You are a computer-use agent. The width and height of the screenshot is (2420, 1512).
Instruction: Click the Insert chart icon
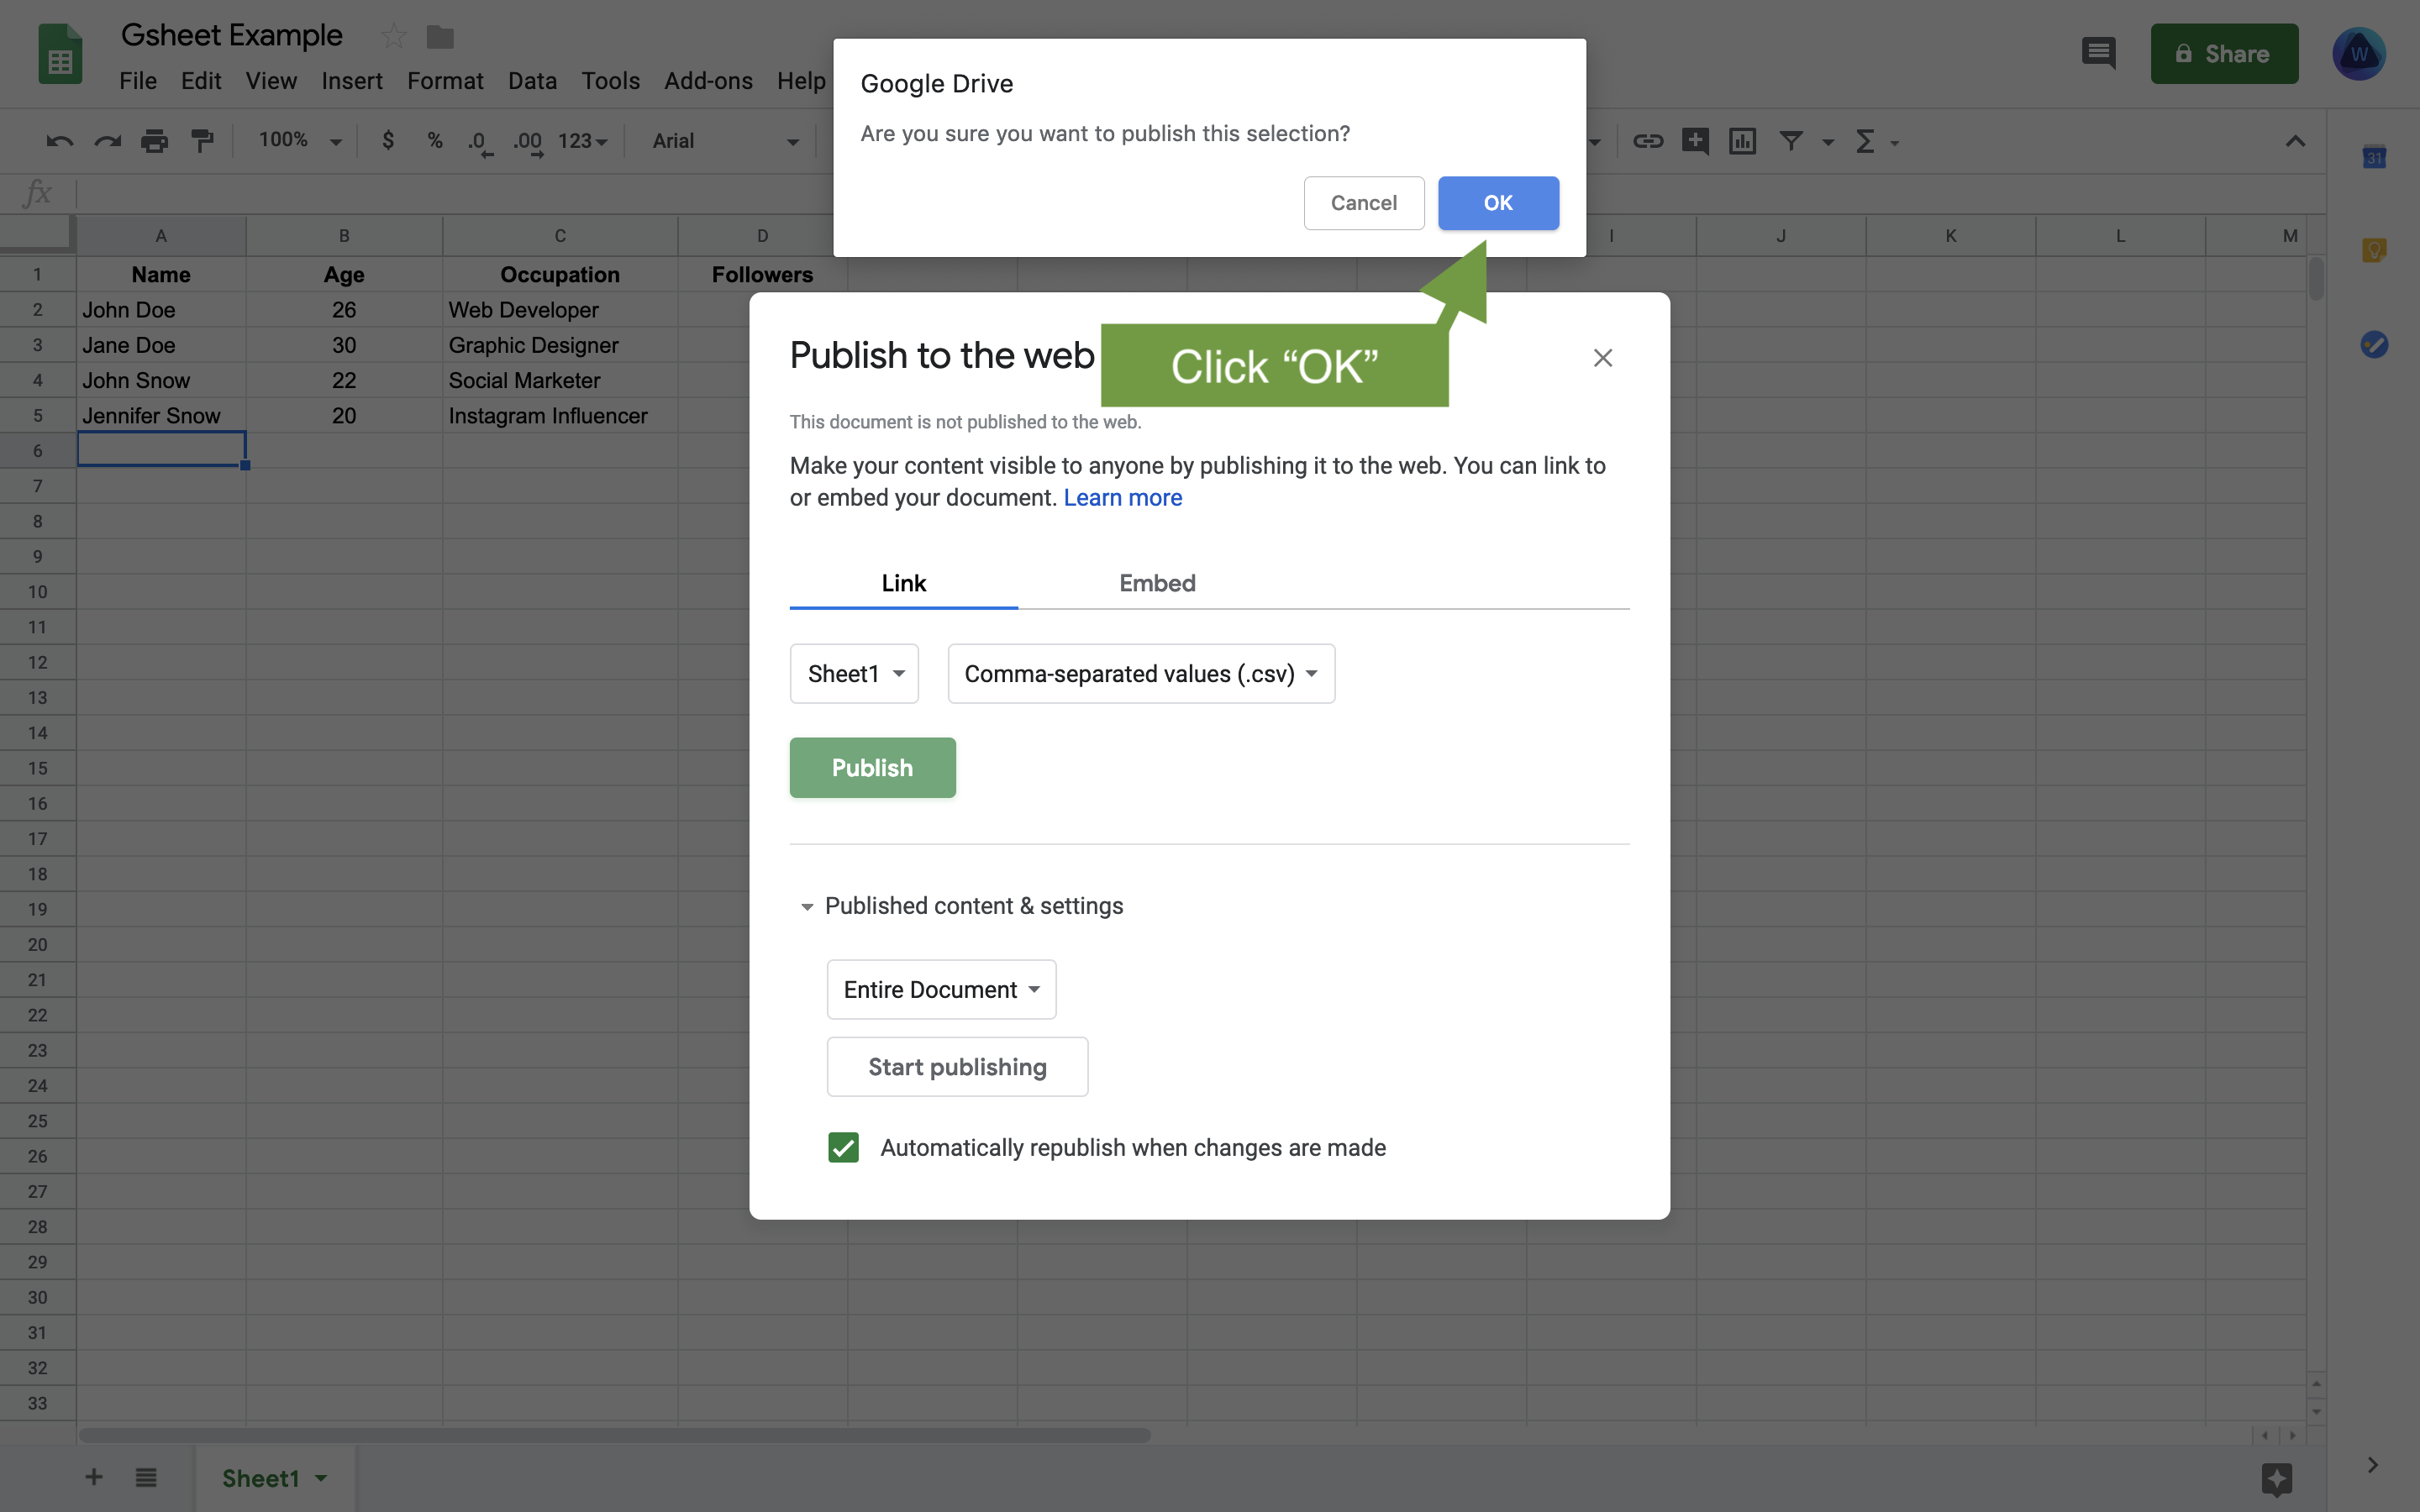click(1742, 141)
